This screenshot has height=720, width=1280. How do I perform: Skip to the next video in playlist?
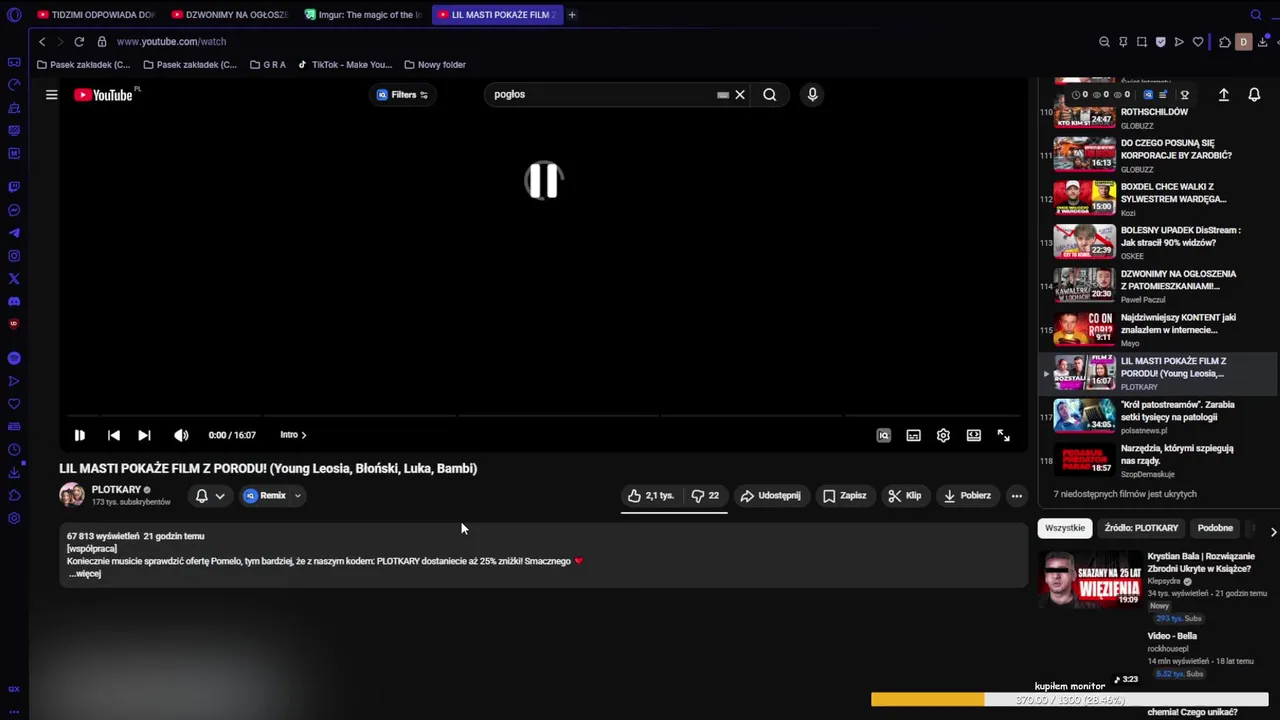click(144, 435)
